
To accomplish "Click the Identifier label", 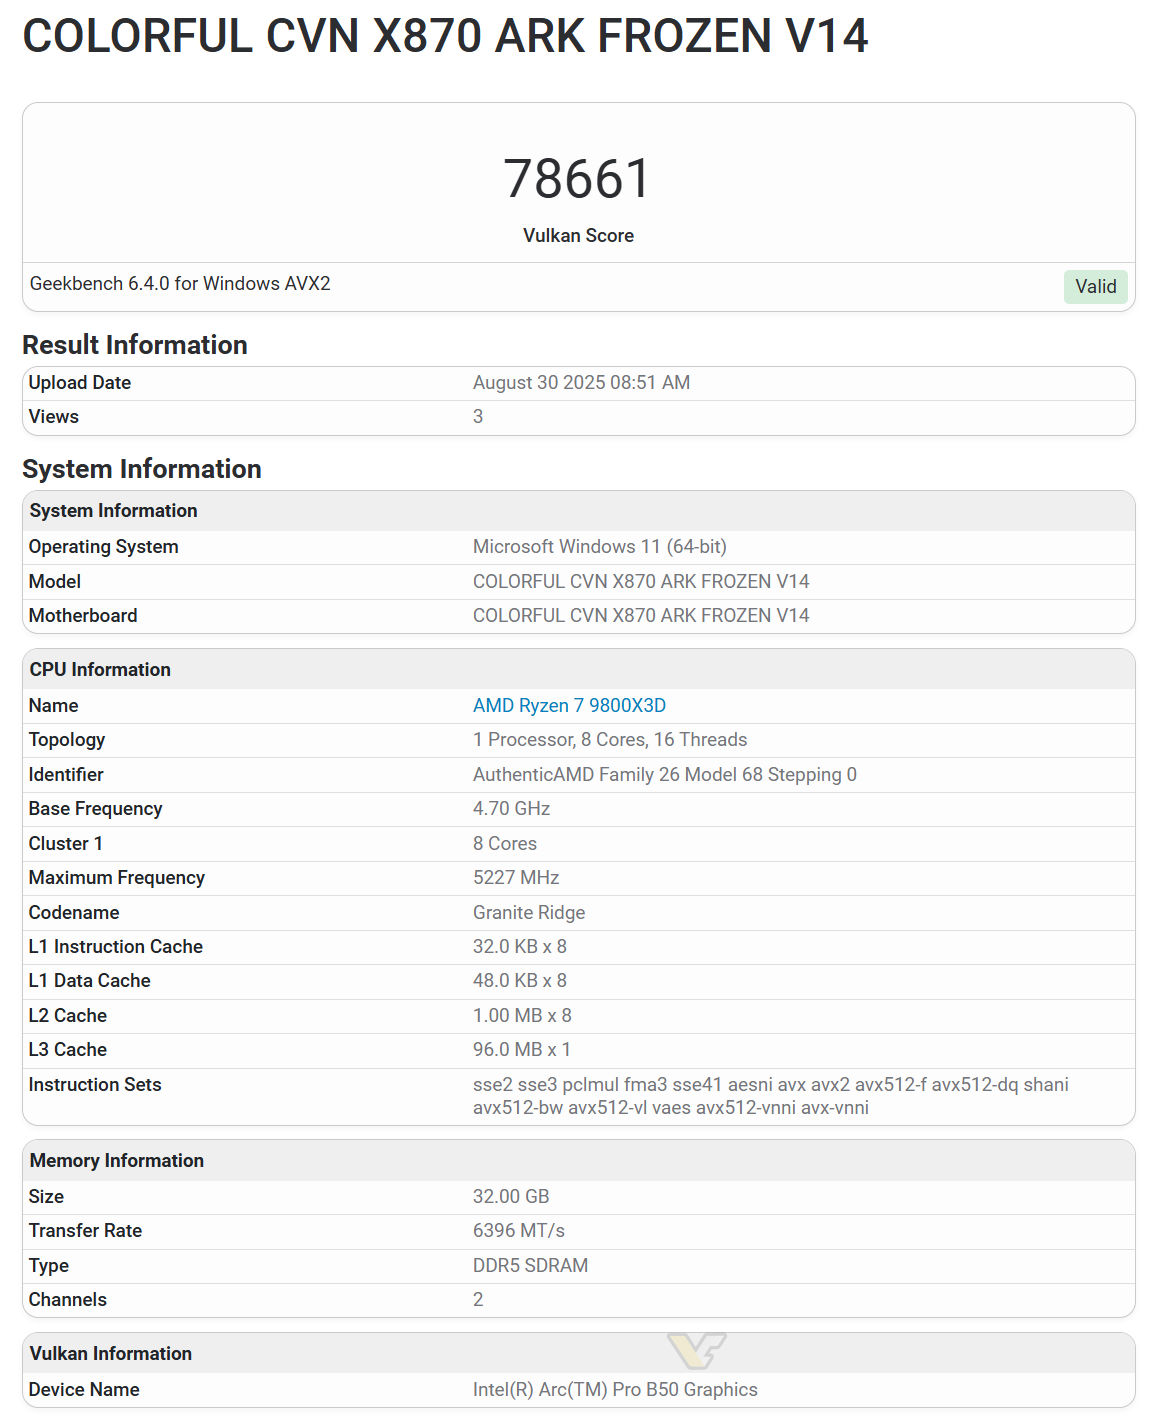I will coord(66,775).
